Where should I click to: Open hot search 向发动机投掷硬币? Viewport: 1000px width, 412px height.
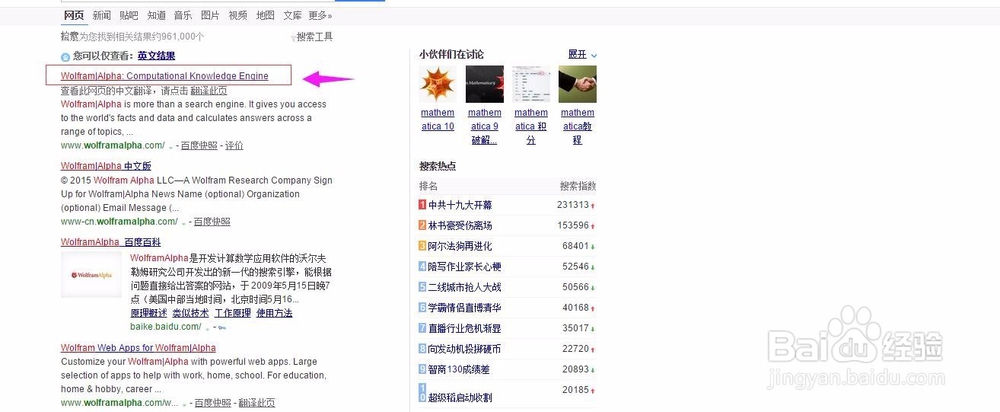[465, 349]
